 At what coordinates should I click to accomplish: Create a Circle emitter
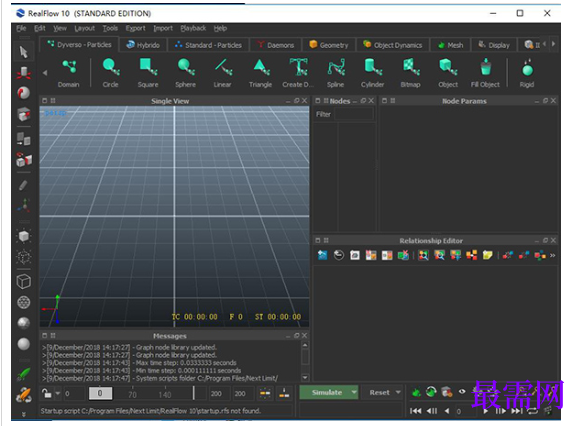110,73
